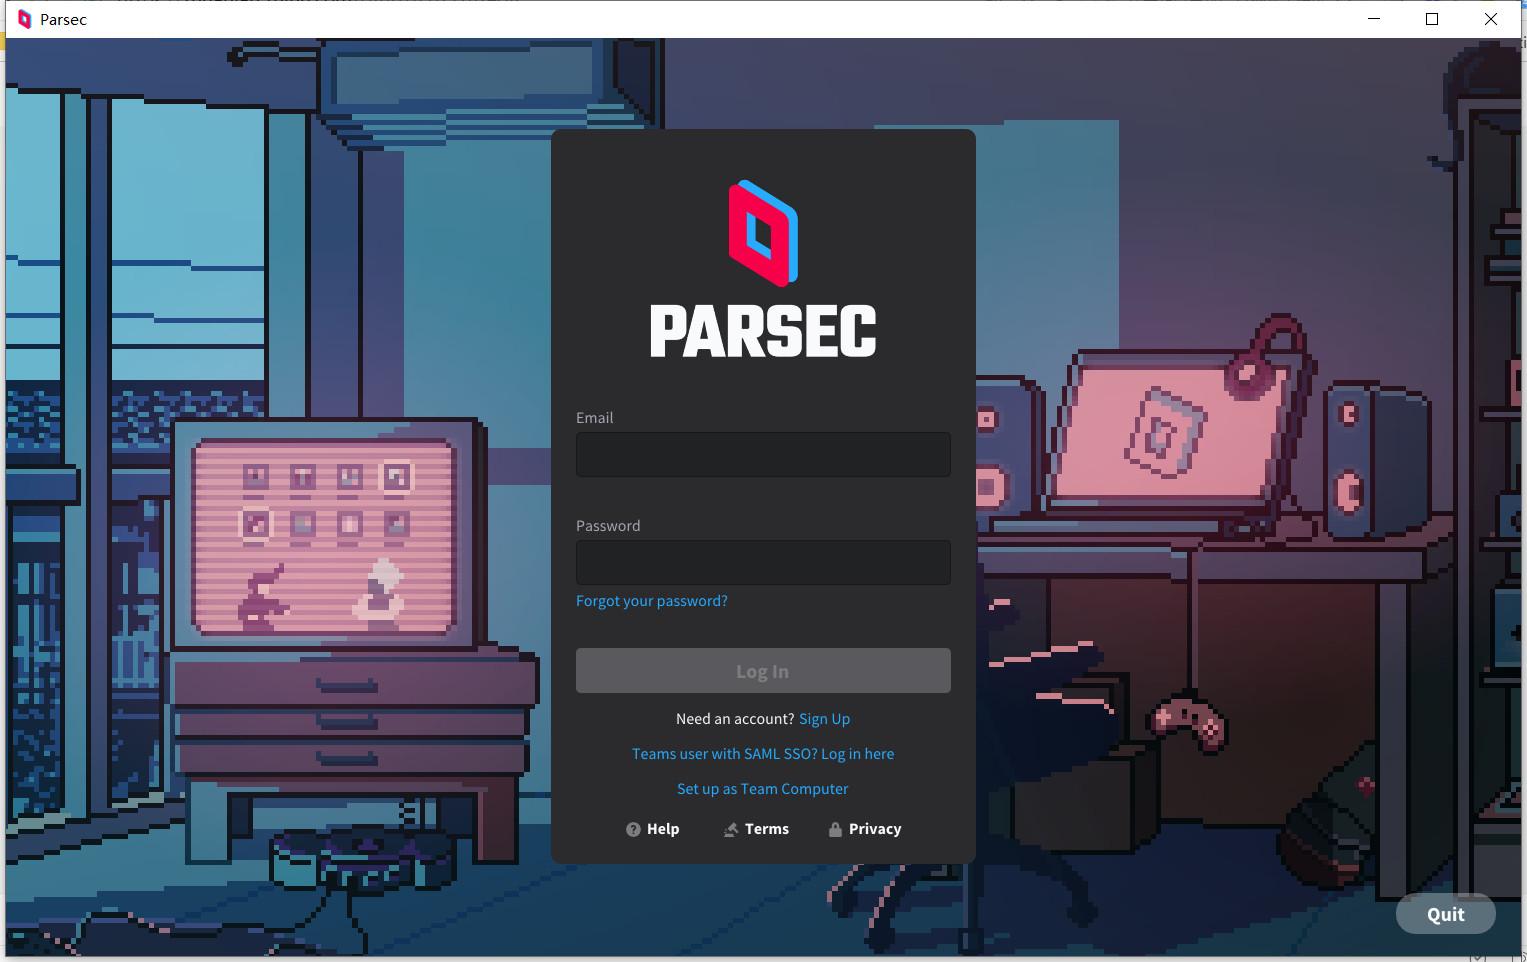Click inside the Email input field
Viewport: 1527px width, 962px height.
point(762,454)
